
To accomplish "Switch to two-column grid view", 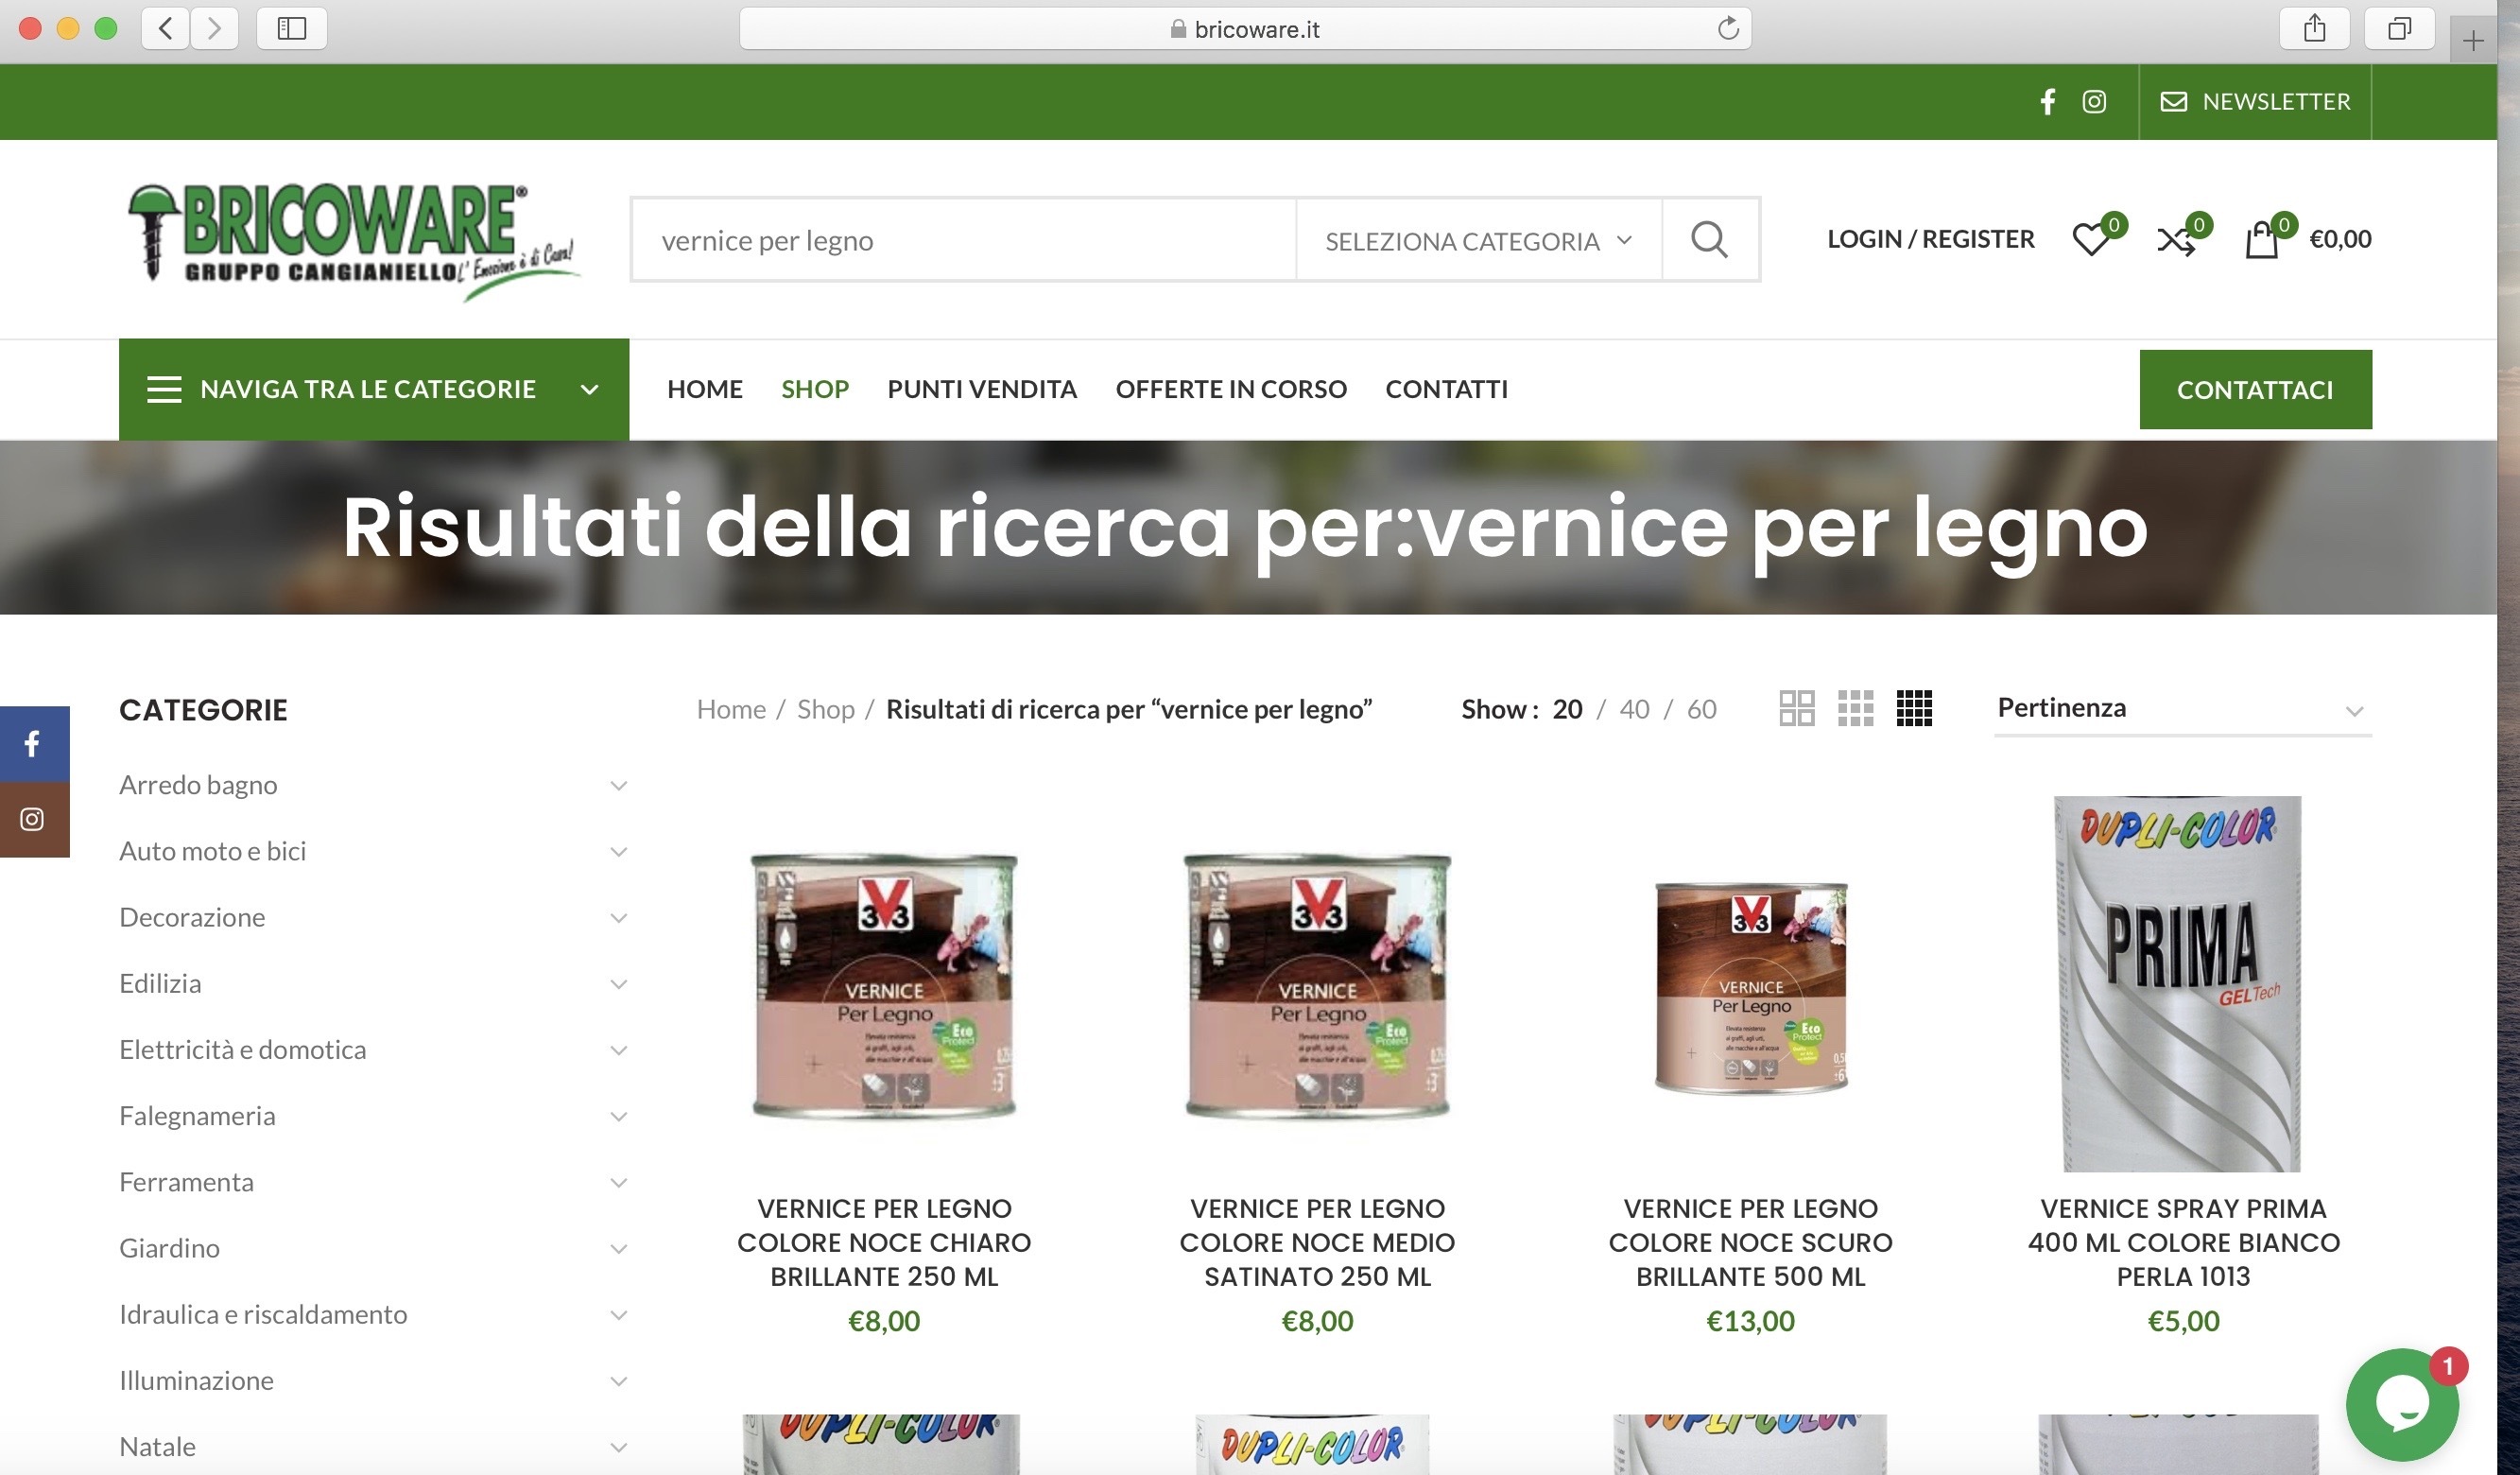I will point(1796,709).
